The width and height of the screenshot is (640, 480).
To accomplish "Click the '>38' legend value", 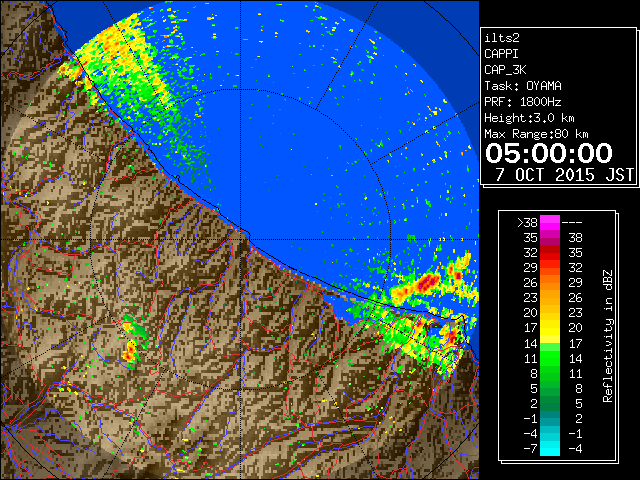I will tap(527, 222).
